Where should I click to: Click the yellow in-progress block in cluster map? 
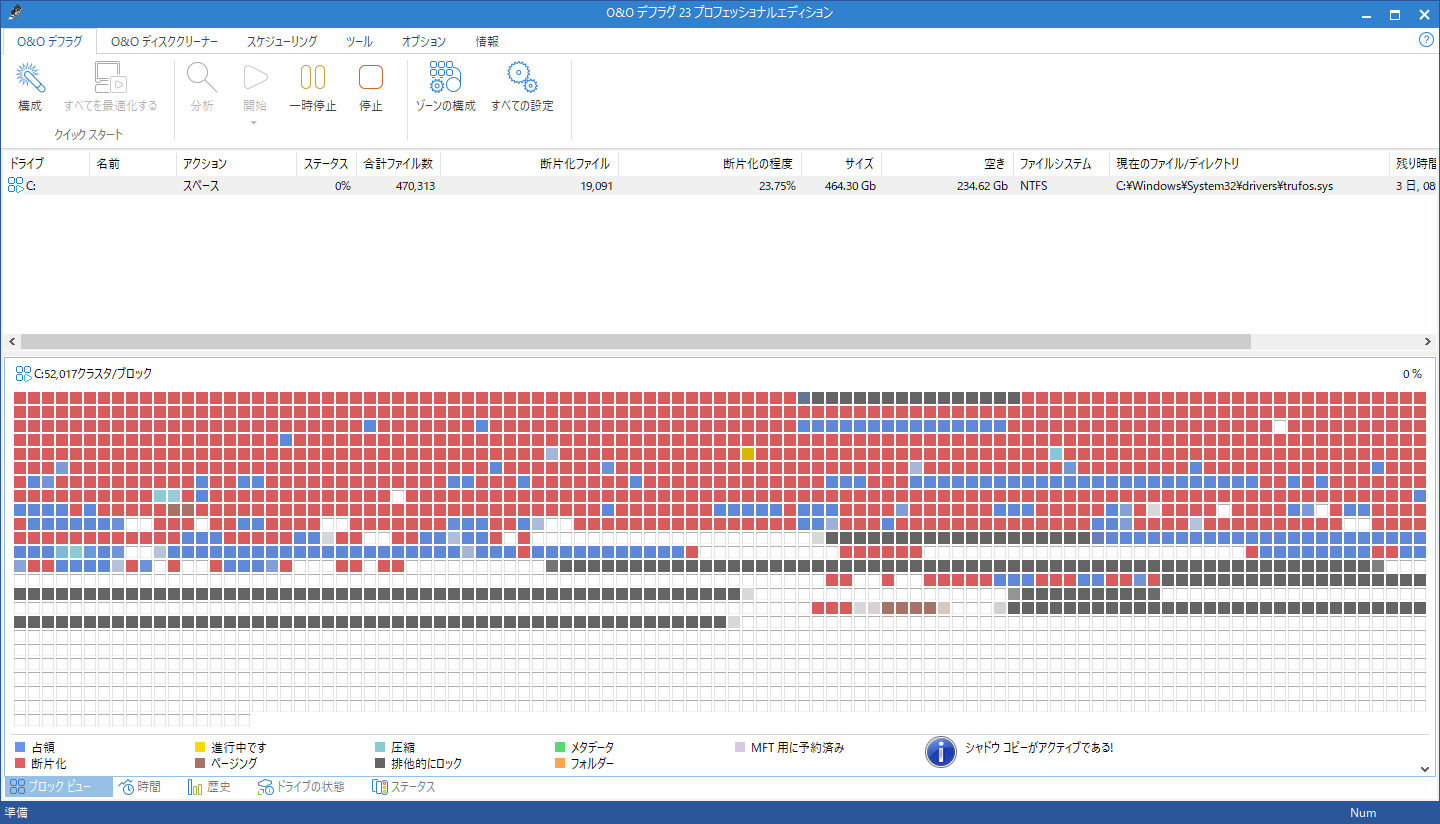[x=747, y=454]
